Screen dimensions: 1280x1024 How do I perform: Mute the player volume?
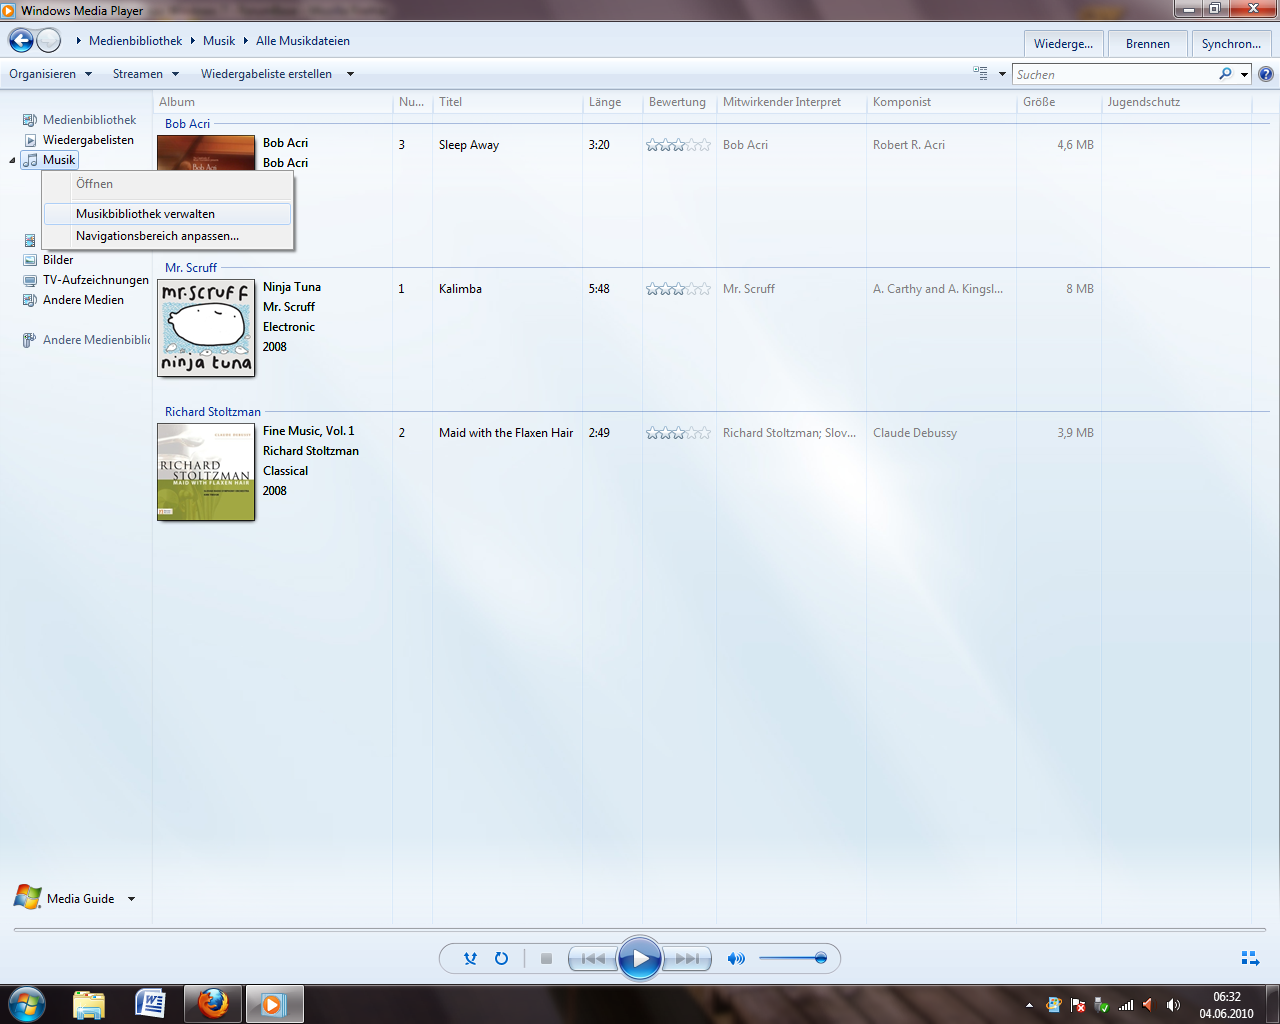click(736, 958)
